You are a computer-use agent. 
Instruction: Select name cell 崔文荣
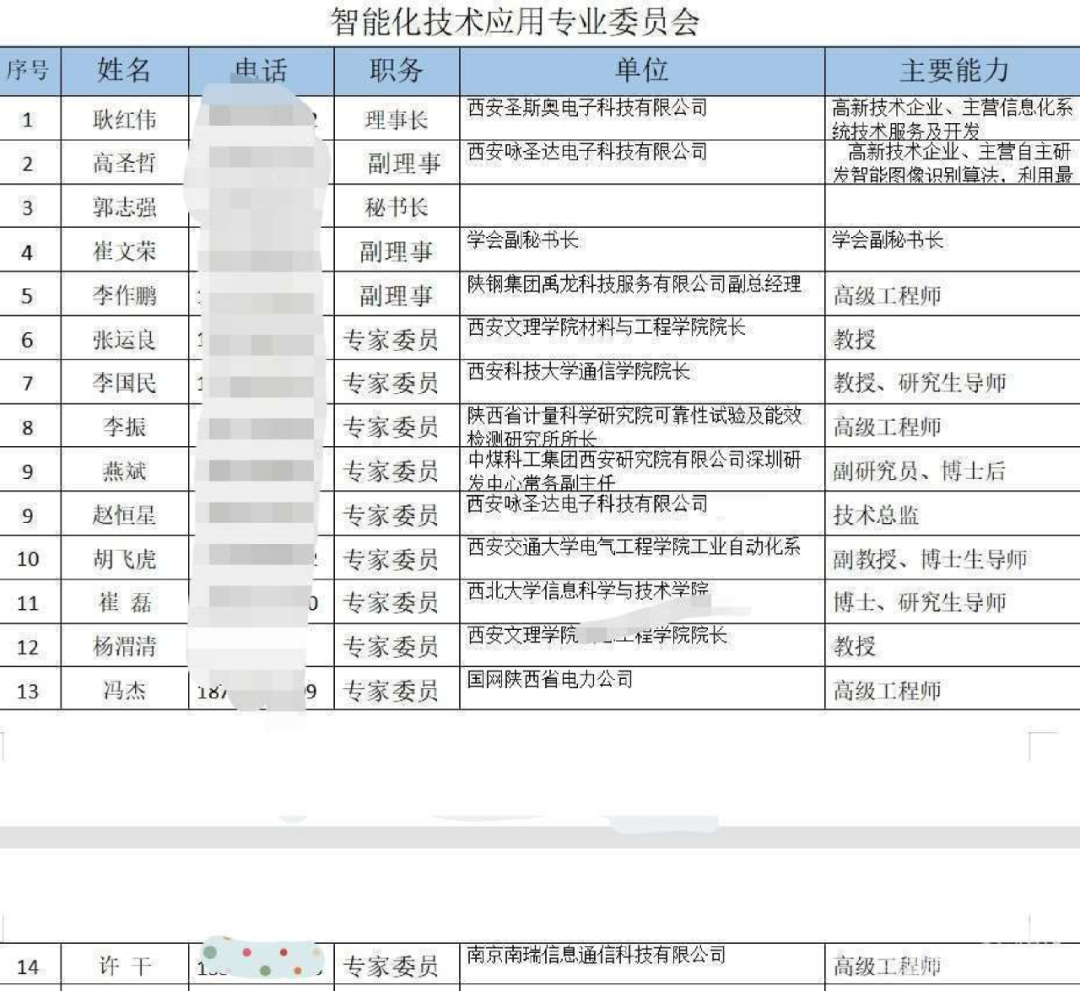click(125, 251)
